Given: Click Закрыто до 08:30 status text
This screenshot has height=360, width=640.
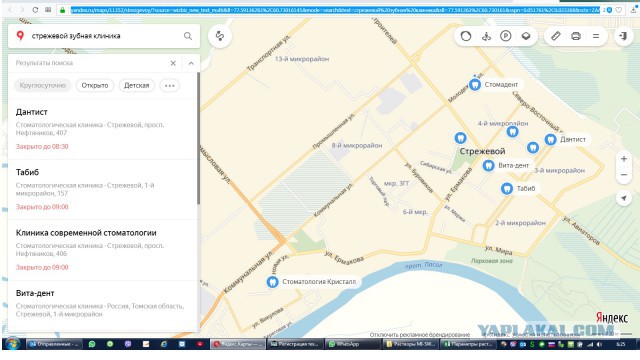Looking at the screenshot, I should 42,147.
